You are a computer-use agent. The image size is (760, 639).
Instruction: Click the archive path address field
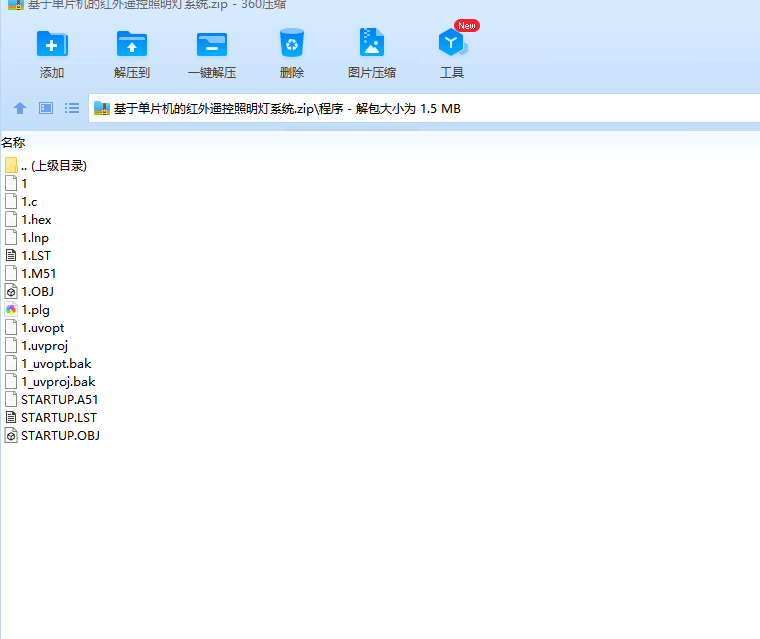pyautogui.click(x=424, y=109)
